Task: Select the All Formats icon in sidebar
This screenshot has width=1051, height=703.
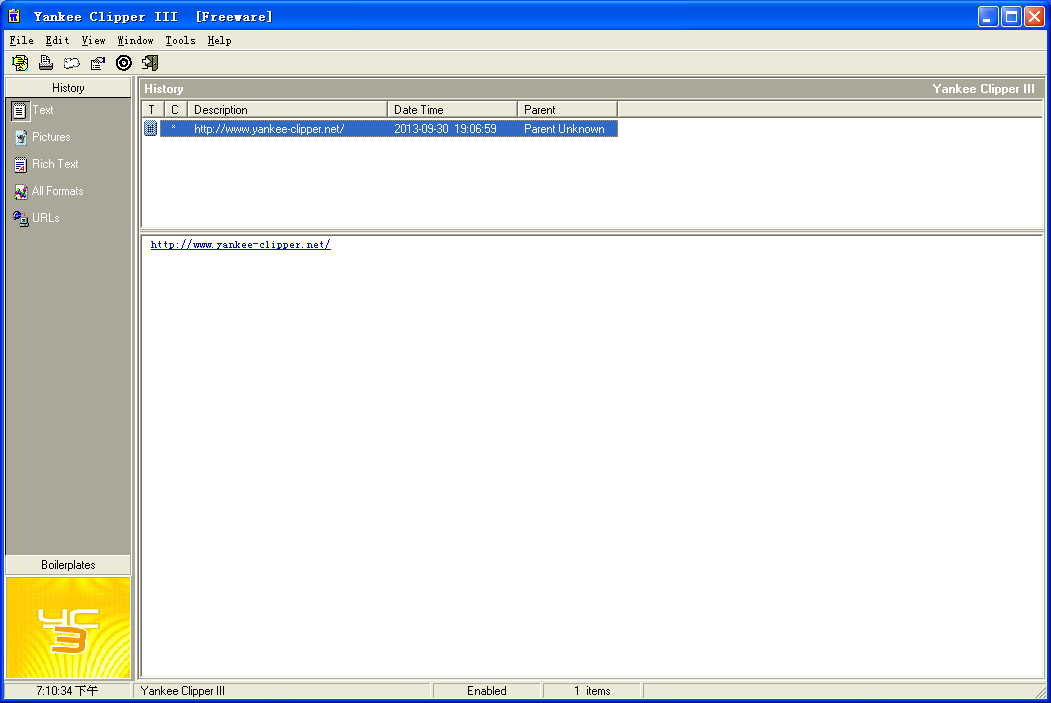Action: pyautogui.click(x=21, y=192)
